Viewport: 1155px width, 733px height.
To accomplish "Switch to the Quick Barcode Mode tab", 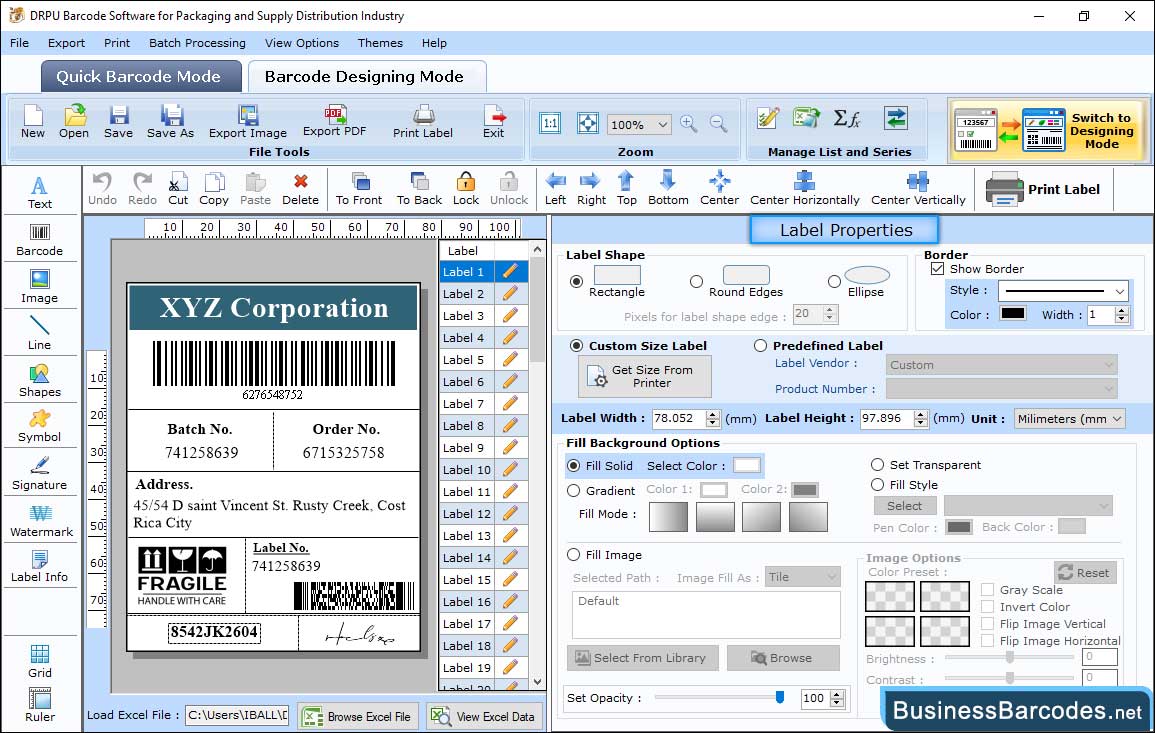I will click(x=139, y=77).
